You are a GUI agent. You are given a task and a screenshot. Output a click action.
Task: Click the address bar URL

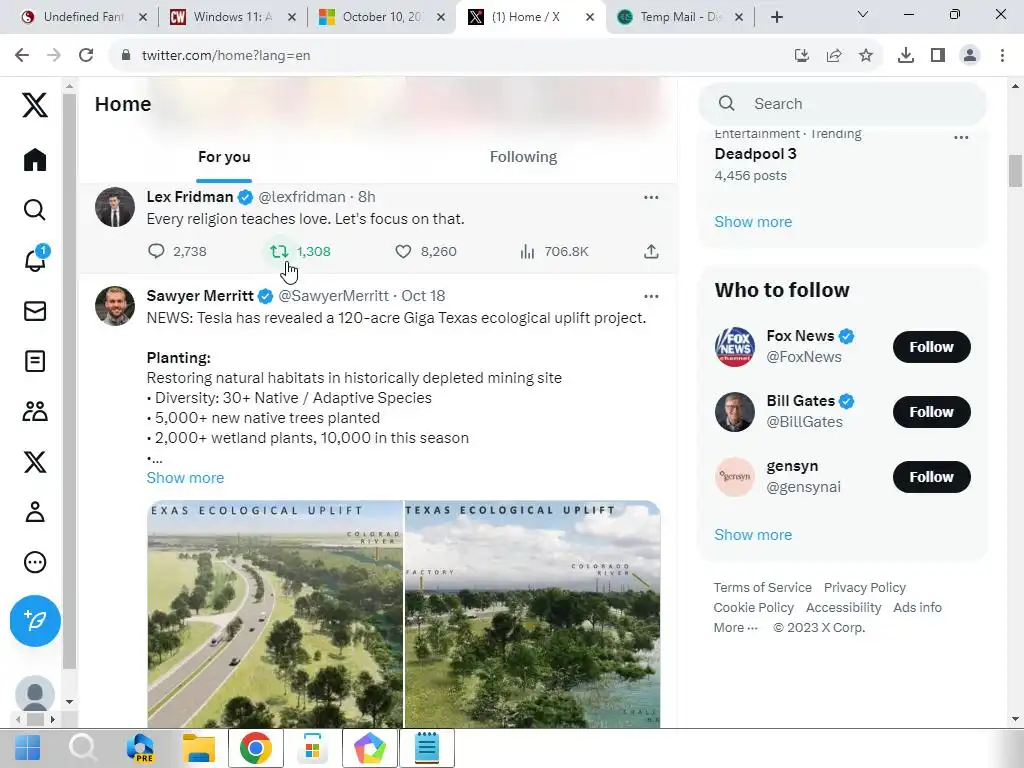click(x=226, y=56)
